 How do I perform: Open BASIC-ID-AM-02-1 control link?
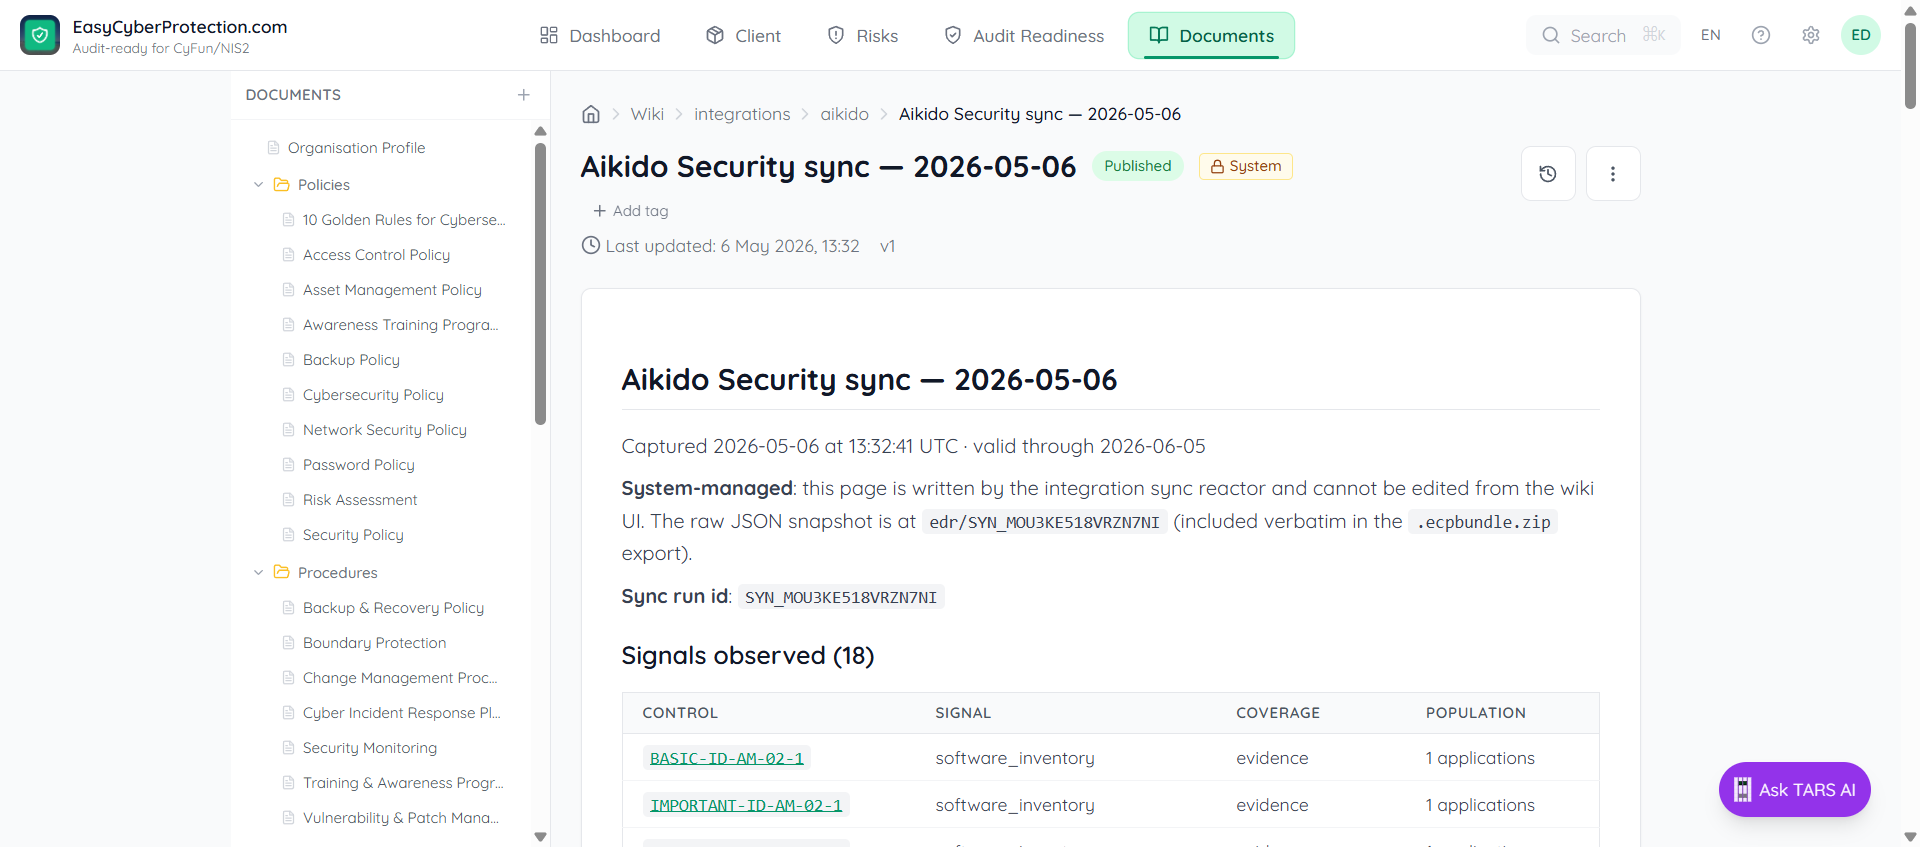click(x=727, y=758)
